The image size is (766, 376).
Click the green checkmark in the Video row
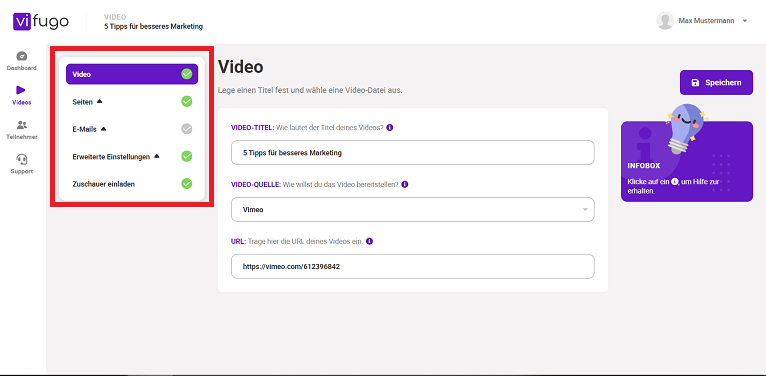[x=187, y=74]
